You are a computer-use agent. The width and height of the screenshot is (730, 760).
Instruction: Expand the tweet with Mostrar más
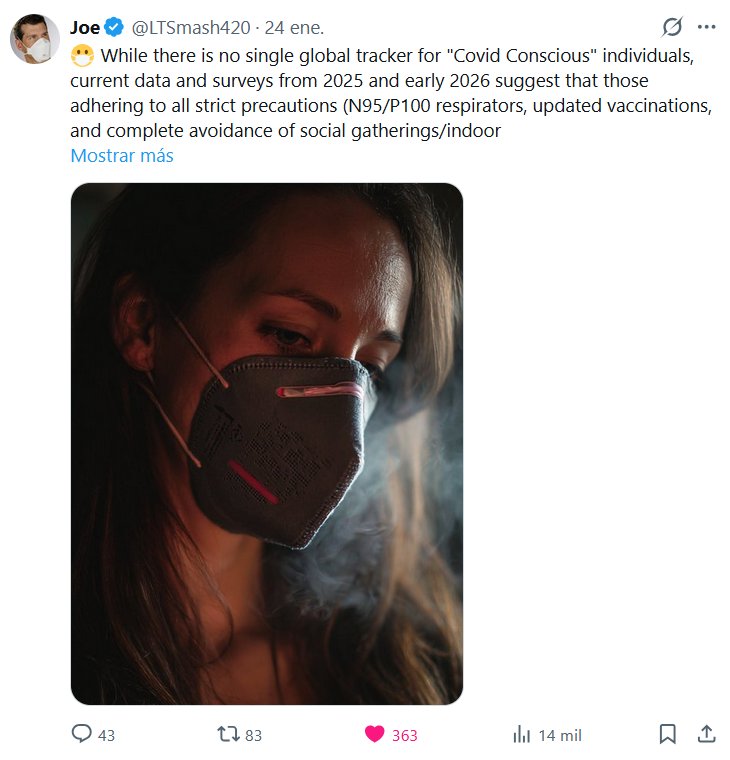122,156
